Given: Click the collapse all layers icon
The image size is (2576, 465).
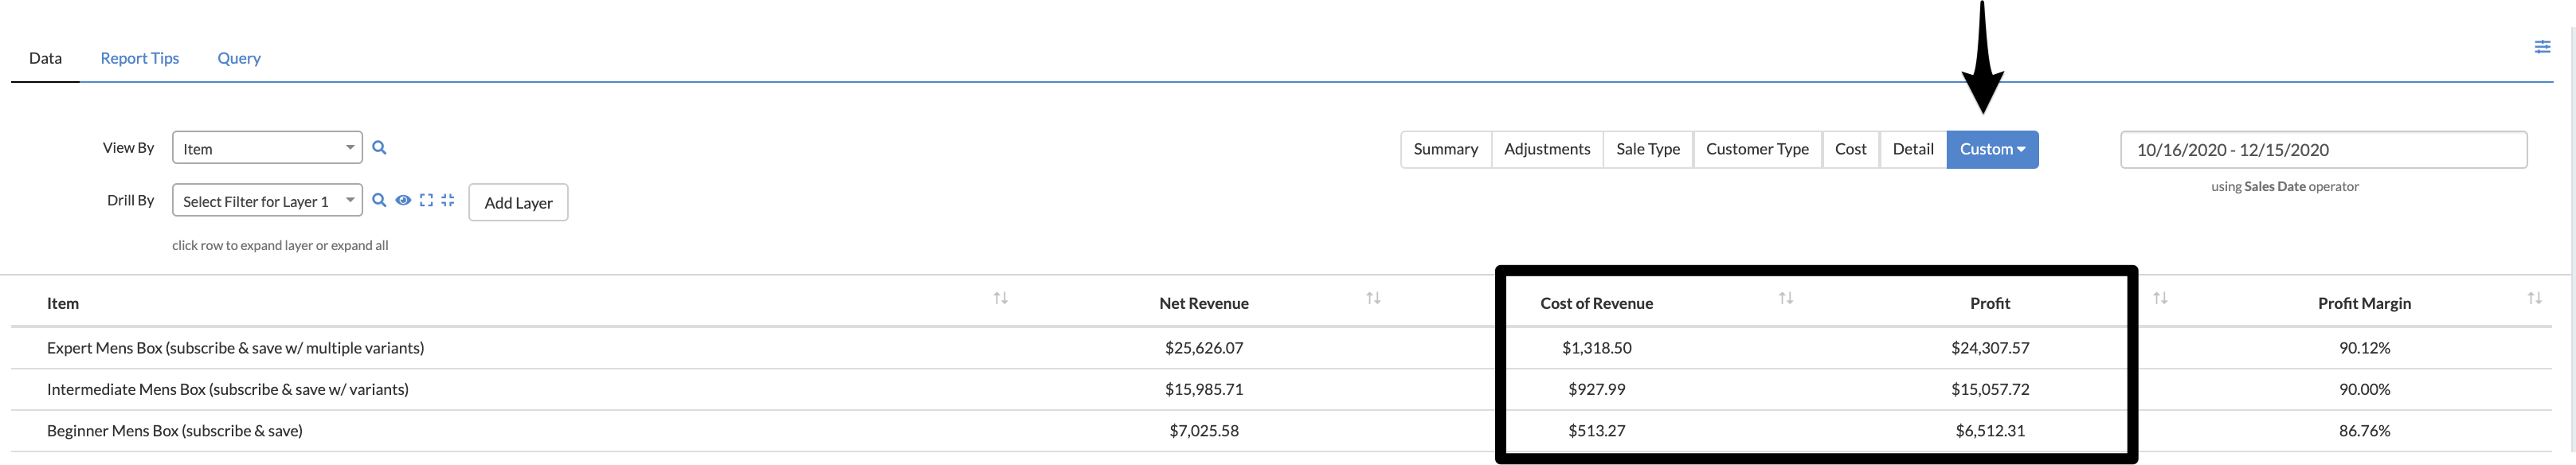Looking at the screenshot, I should [448, 200].
